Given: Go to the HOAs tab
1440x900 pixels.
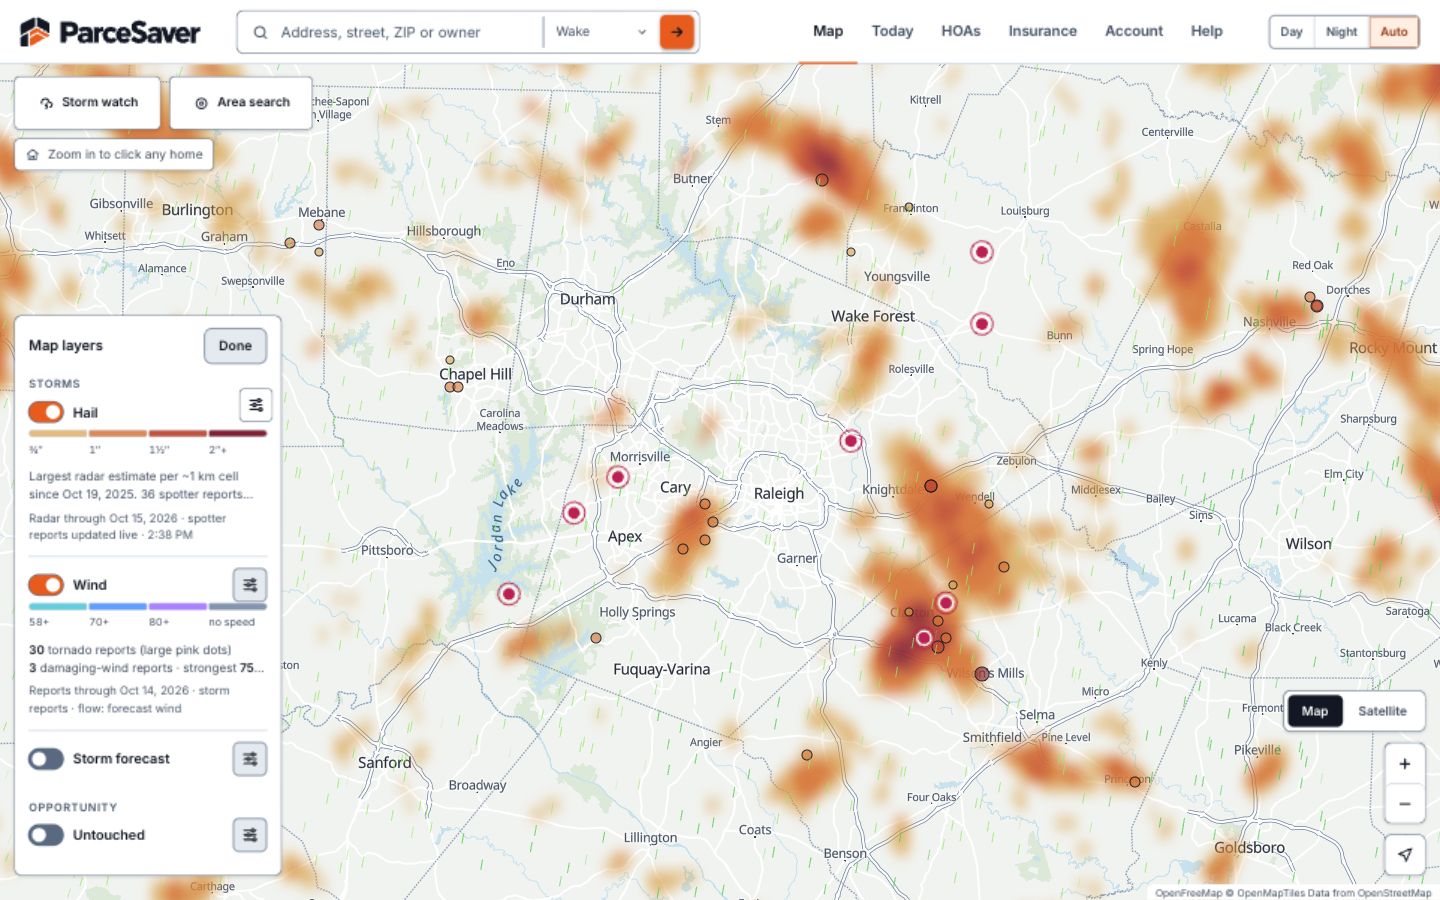Looking at the screenshot, I should [961, 31].
